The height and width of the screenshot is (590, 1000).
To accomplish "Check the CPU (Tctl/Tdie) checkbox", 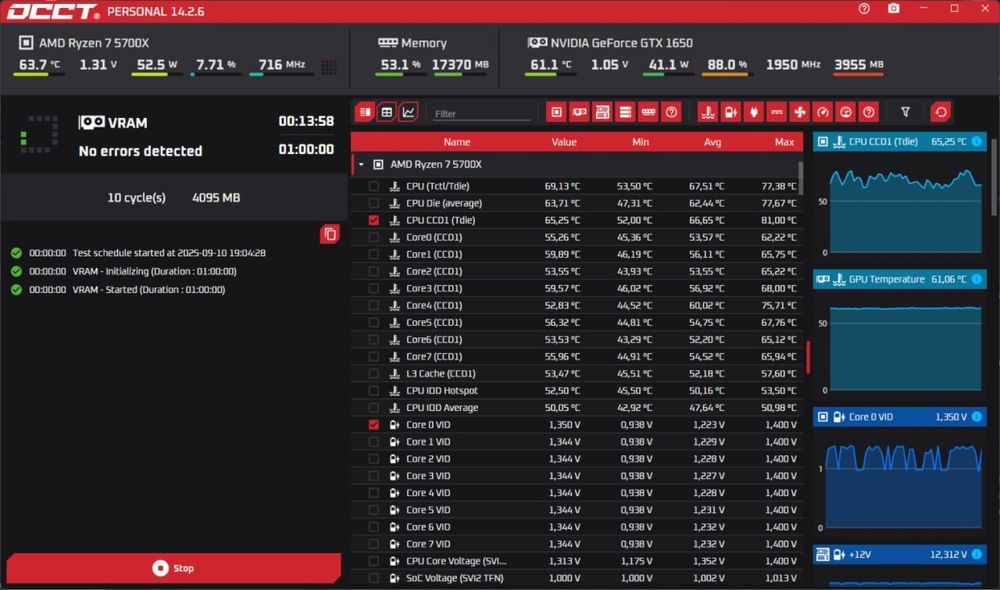I will point(374,186).
